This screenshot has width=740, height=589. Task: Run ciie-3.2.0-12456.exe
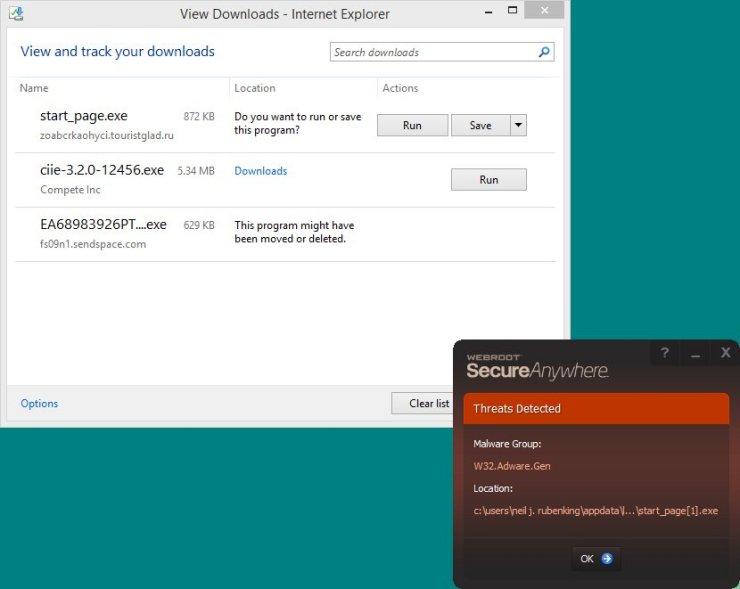coord(488,179)
